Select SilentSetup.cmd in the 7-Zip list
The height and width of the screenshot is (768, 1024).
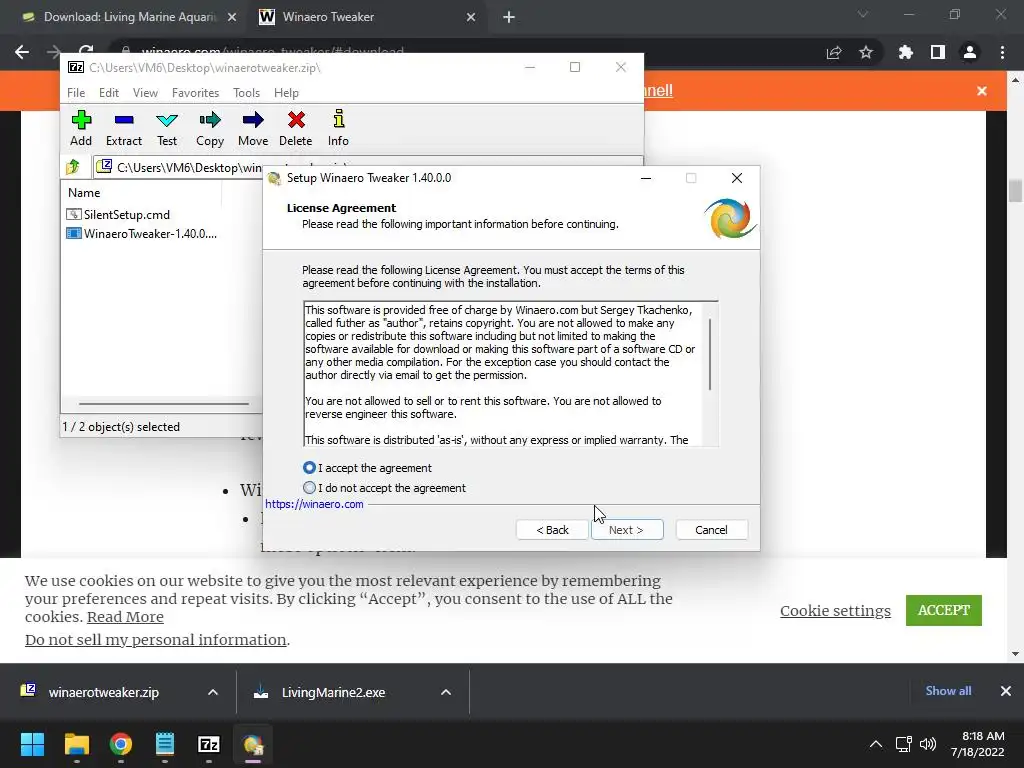point(118,214)
